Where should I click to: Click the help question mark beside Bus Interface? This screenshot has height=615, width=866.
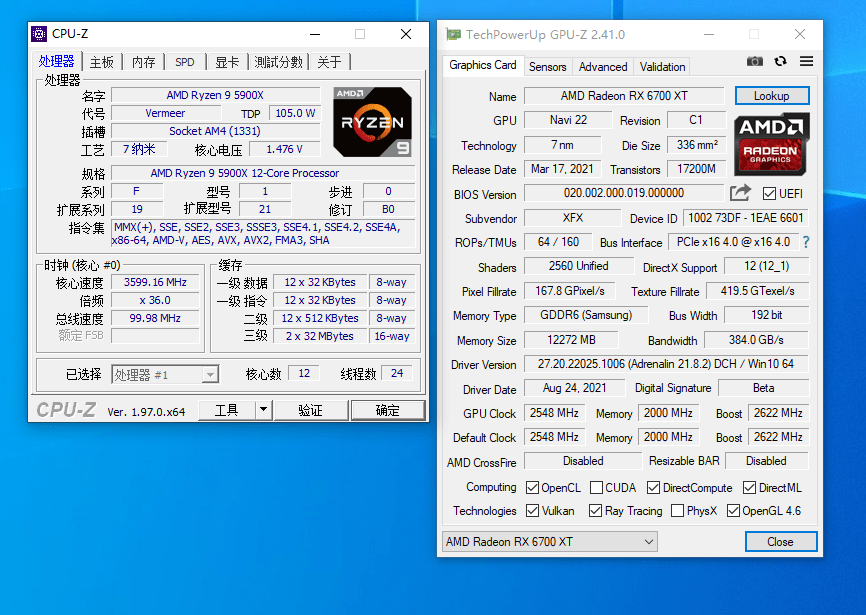pos(806,242)
